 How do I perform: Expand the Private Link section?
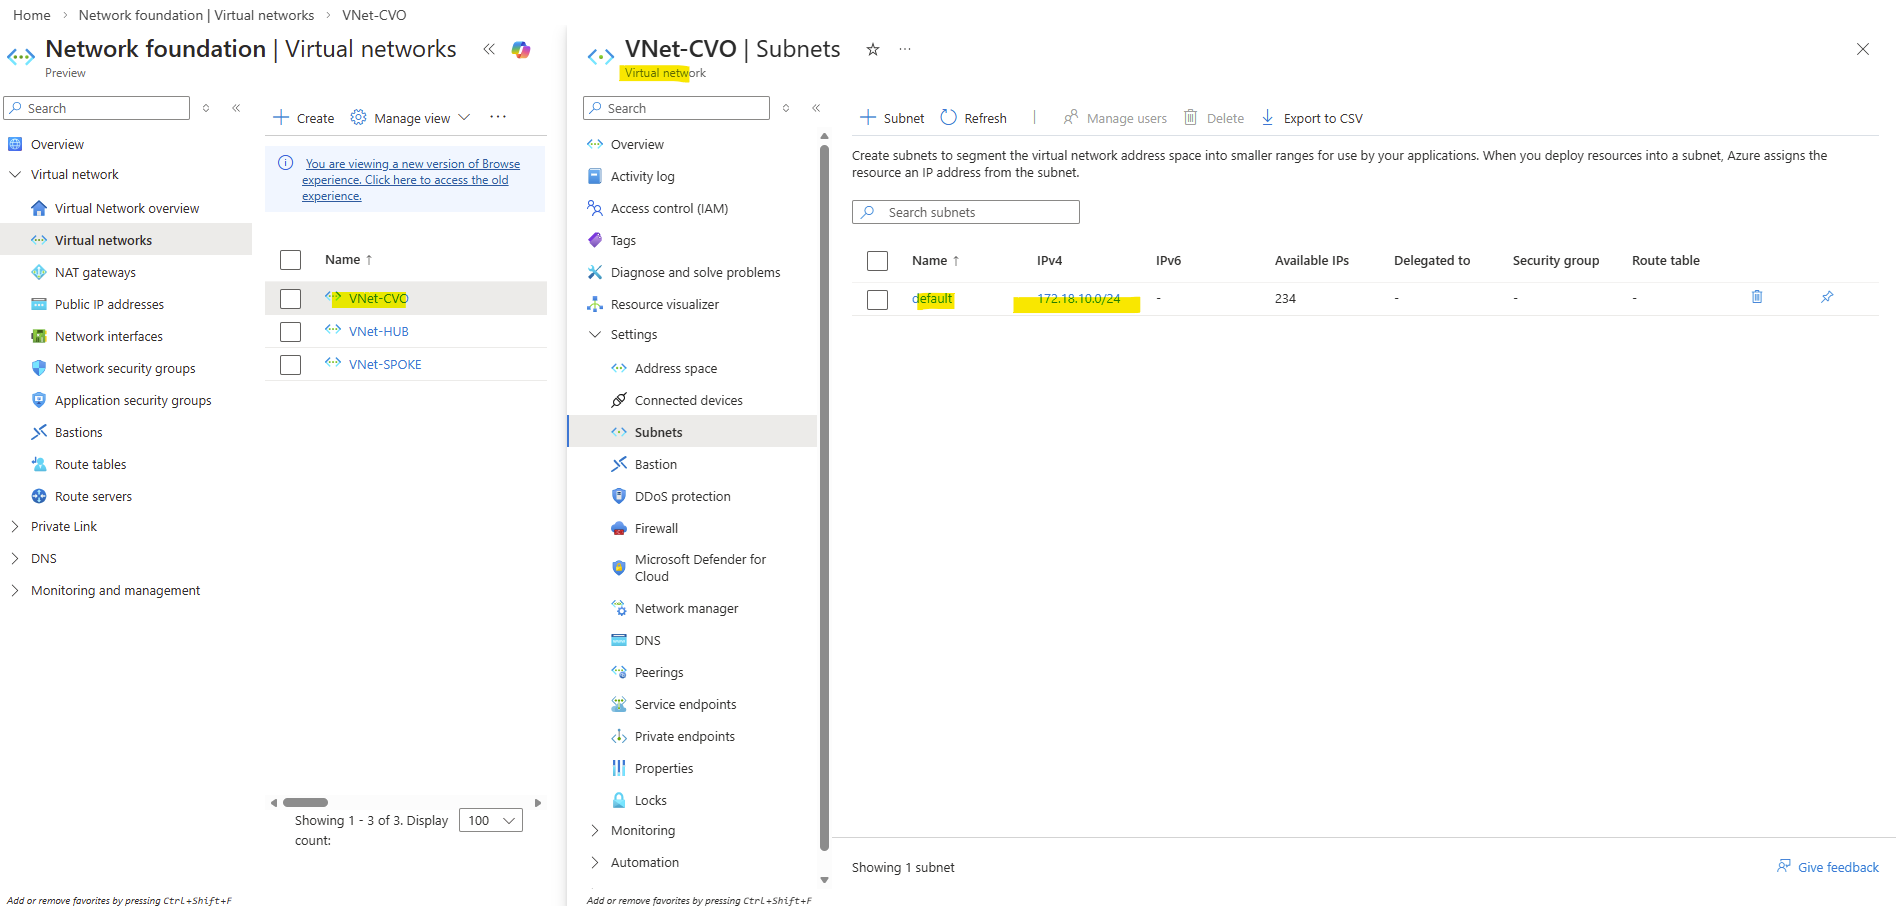click(15, 527)
